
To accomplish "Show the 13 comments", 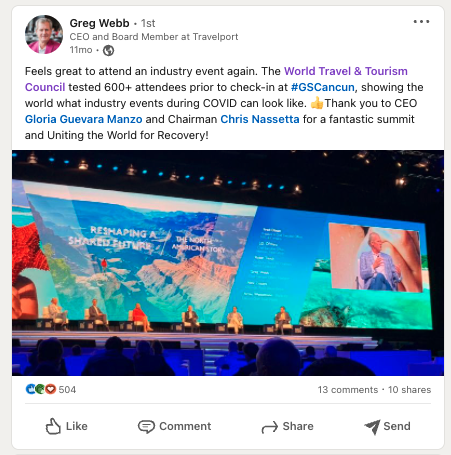I will coord(348,389).
